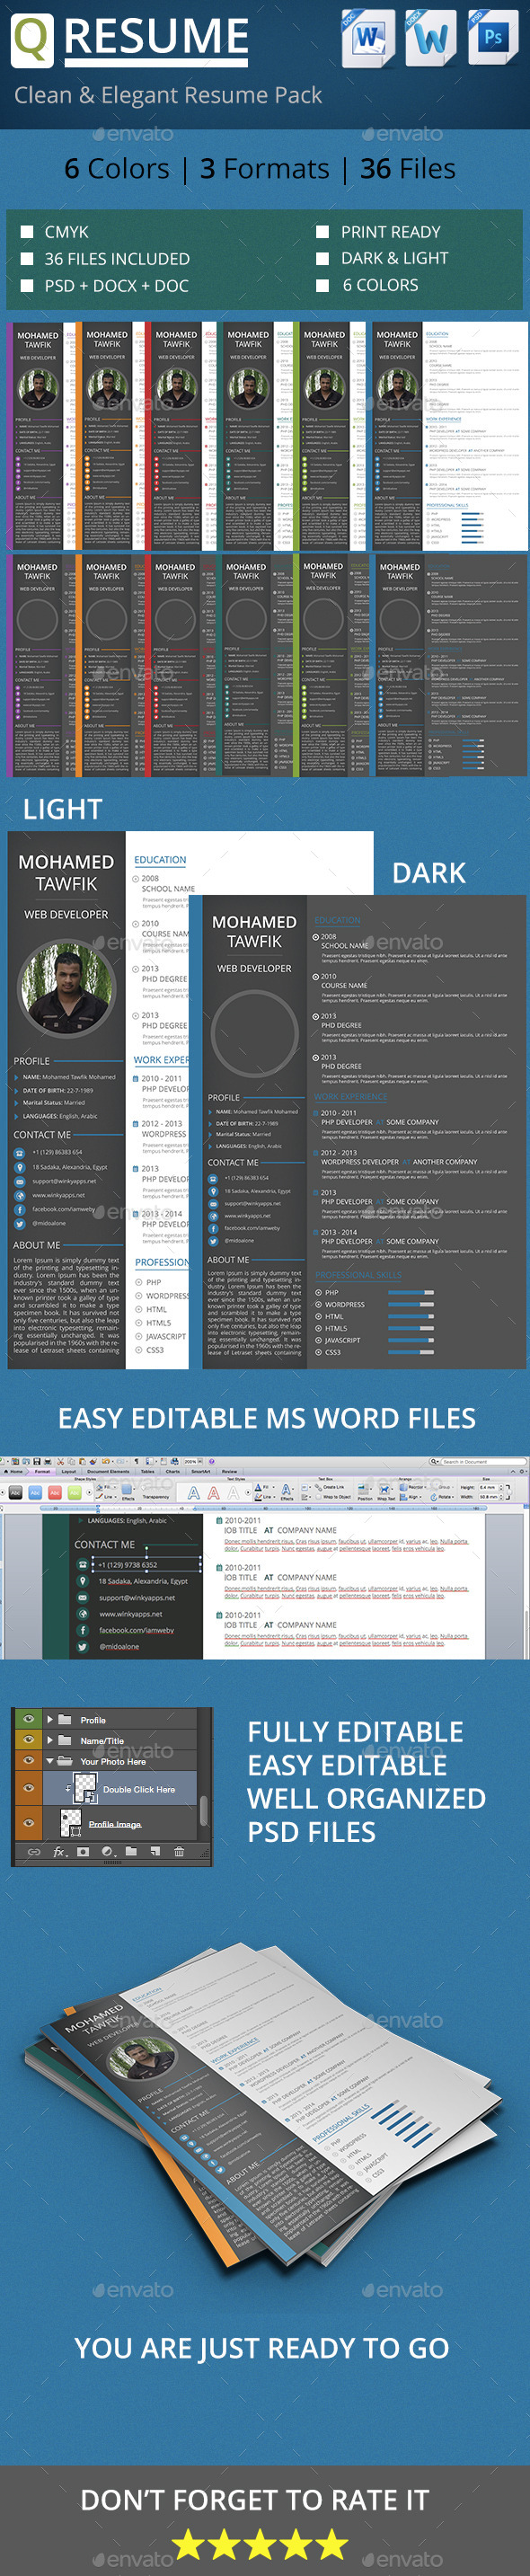The image size is (530, 2576).
Task: Click phone icon in Word document contact list
Action: (83, 1565)
